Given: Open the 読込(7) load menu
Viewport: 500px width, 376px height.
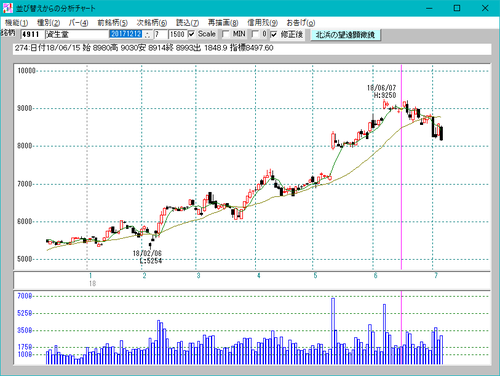Looking at the screenshot, I should (x=187, y=23).
